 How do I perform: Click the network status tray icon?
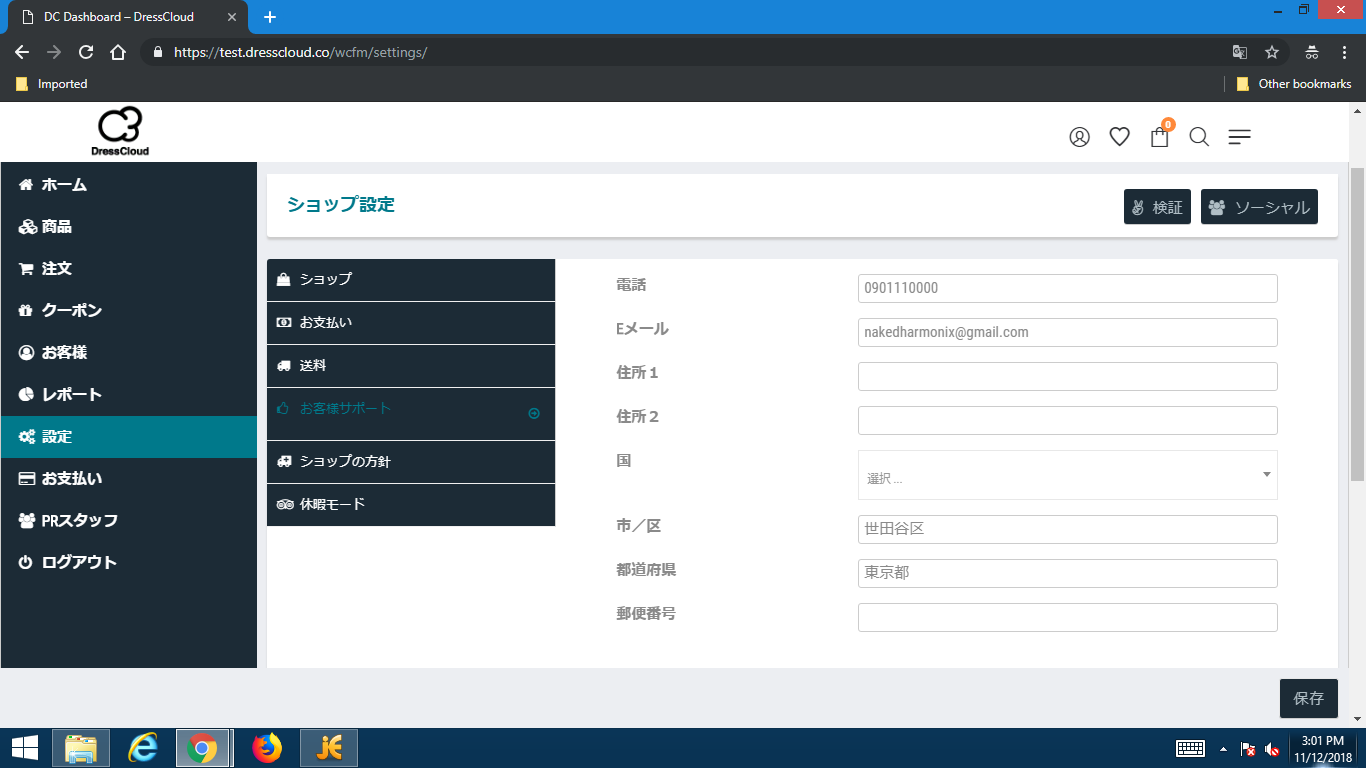click(x=1248, y=749)
